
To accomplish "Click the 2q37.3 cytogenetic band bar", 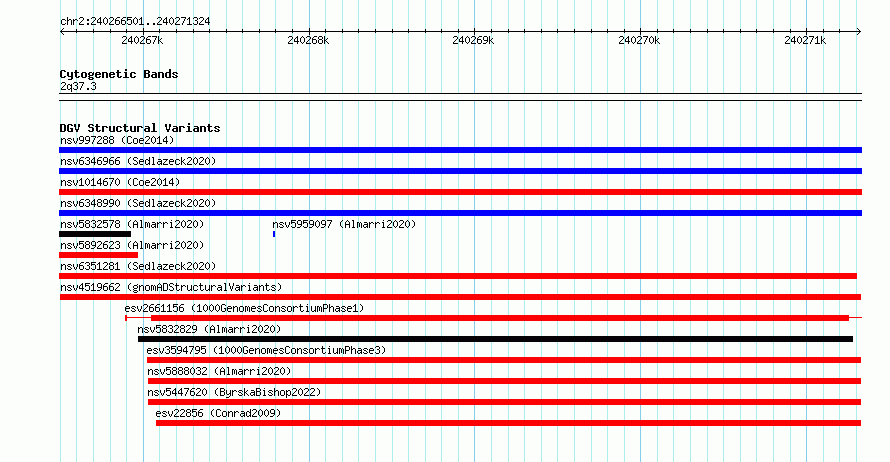I will tap(460, 97).
